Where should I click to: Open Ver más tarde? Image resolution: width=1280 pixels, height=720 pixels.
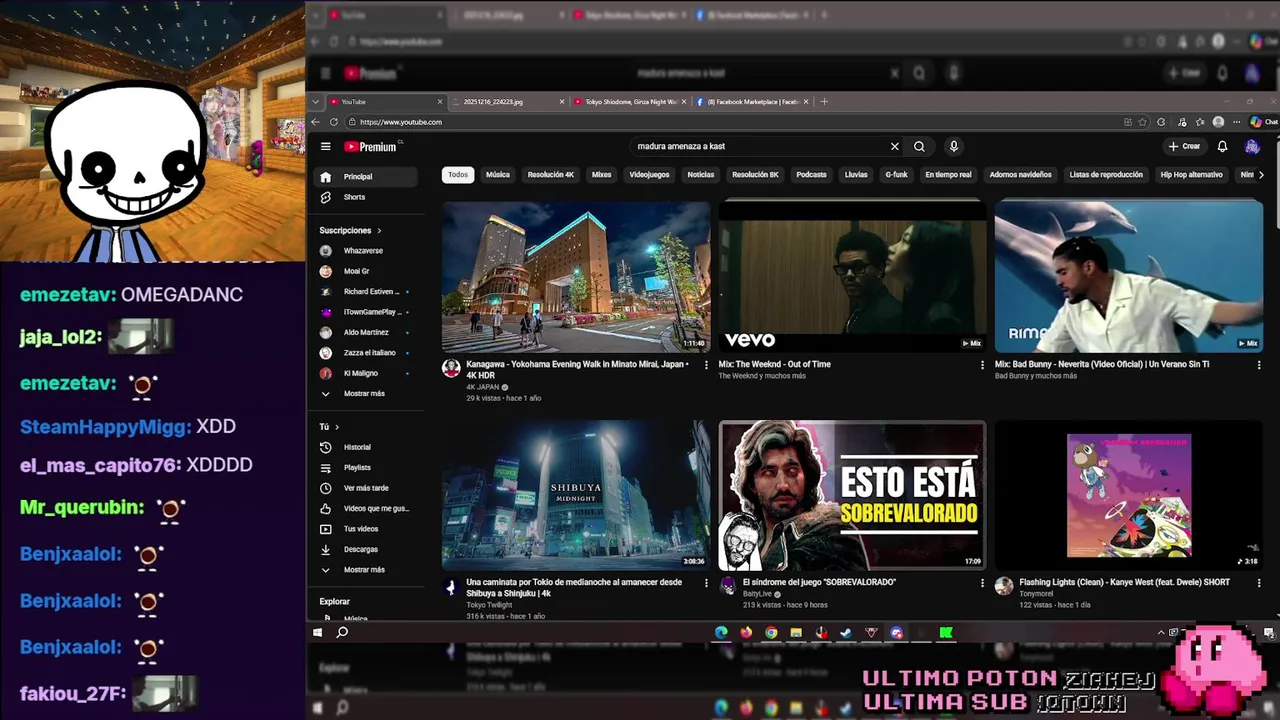coord(367,488)
